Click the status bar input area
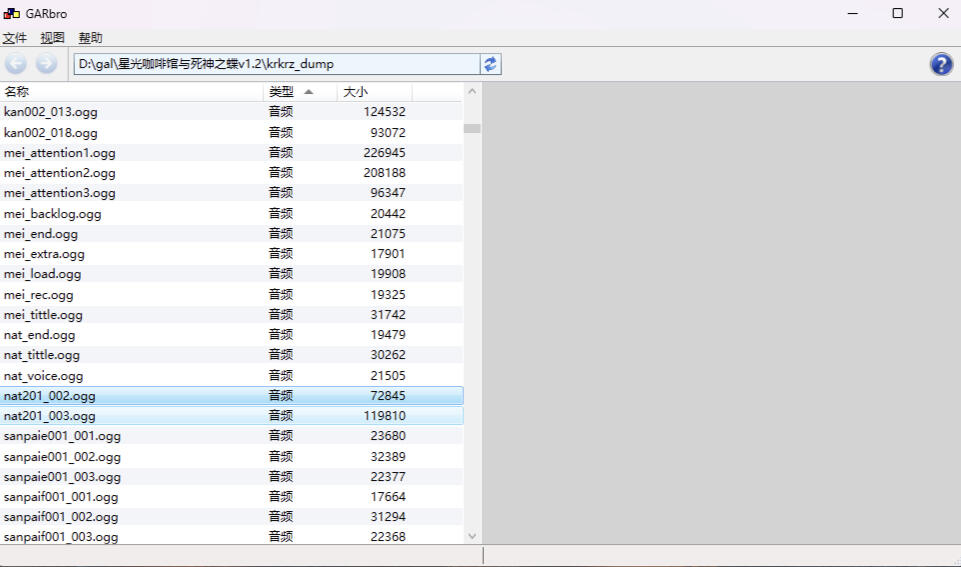961x567 pixels. 241,555
